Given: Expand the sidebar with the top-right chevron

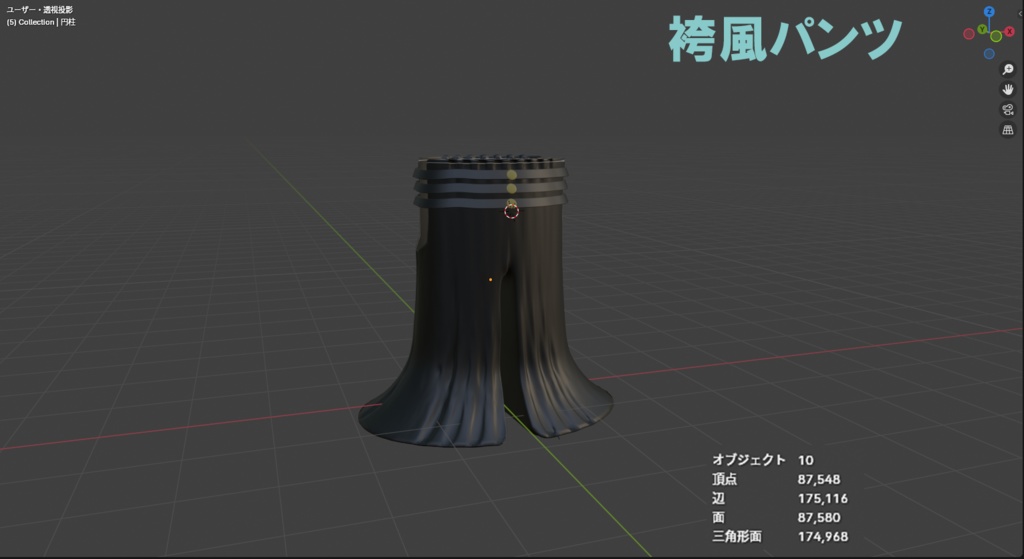Looking at the screenshot, I should [1021, 14].
